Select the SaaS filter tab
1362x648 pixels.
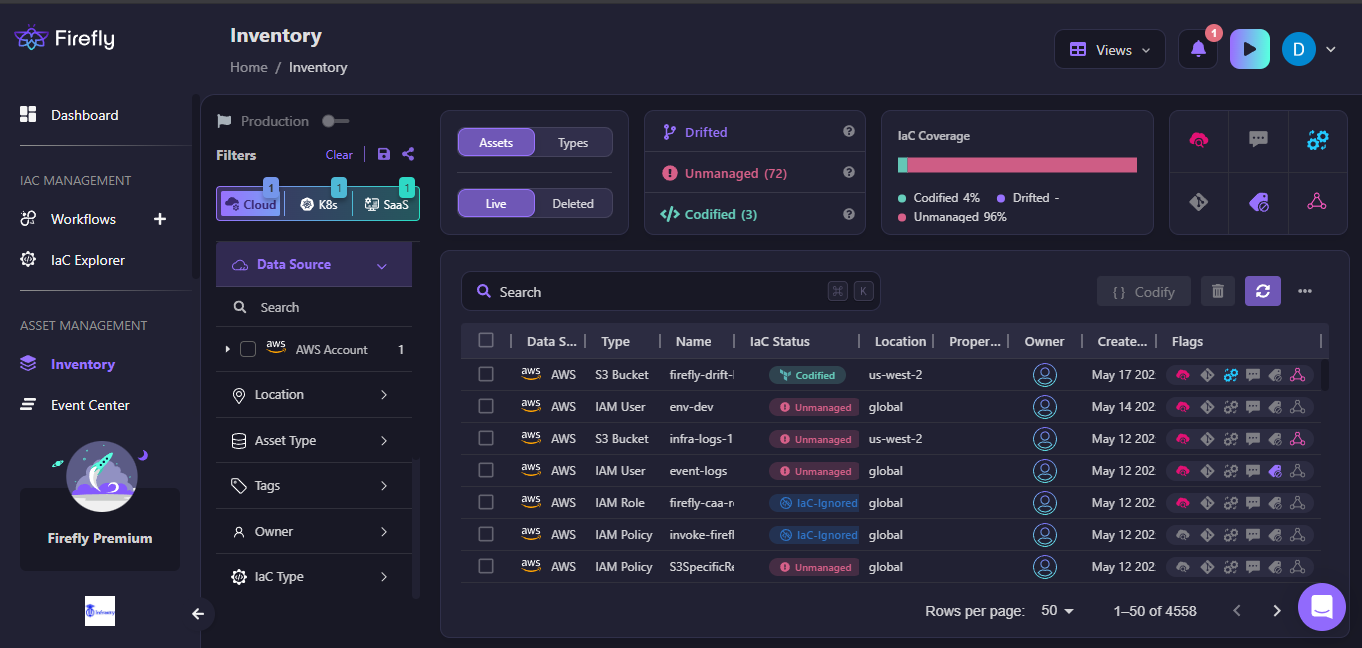386,204
